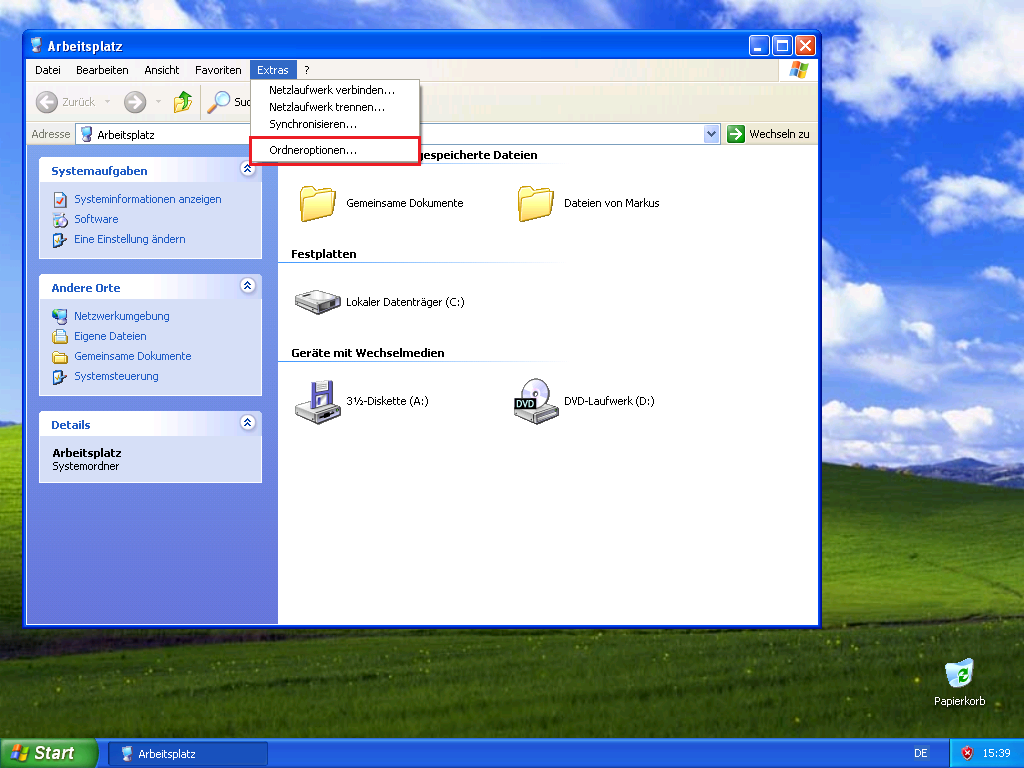Viewport: 1024px width, 768px height.
Task: Click the DE language indicator
Action: coord(921,753)
